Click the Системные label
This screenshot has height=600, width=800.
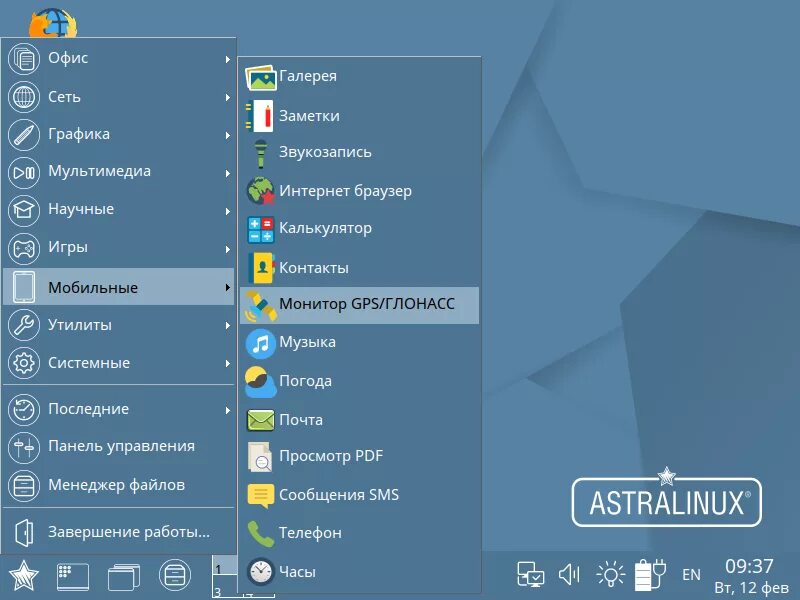click(89, 363)
